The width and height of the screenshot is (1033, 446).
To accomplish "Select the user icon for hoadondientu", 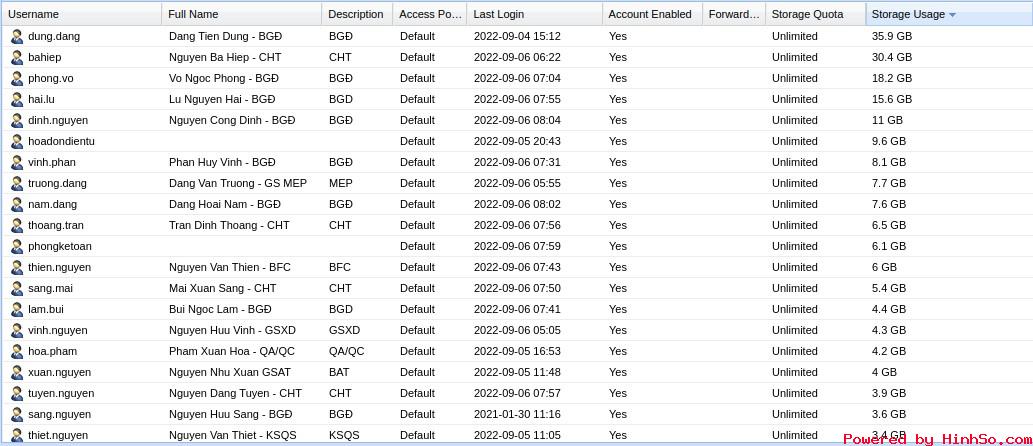I will pyautogui.click(x=17, y=141).
